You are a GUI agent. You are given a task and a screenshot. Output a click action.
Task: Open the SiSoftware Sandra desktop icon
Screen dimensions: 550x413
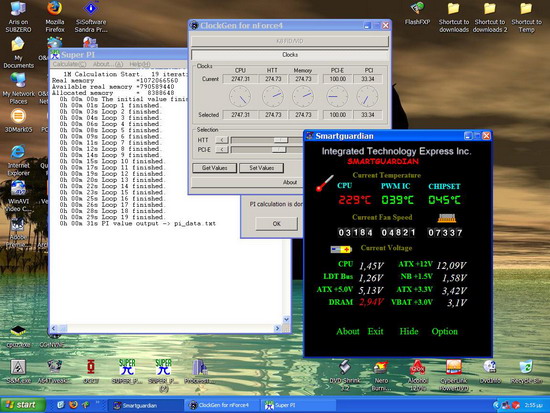(x=91, y=16)
